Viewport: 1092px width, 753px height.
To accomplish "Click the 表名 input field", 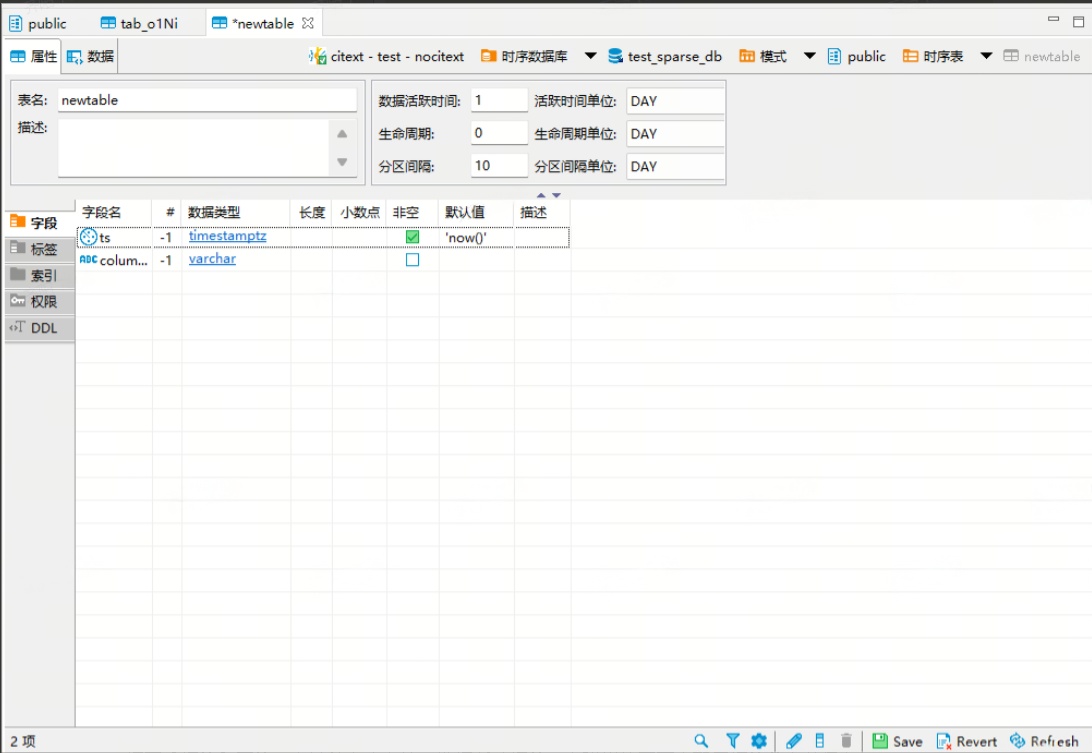I will (207, 100).
